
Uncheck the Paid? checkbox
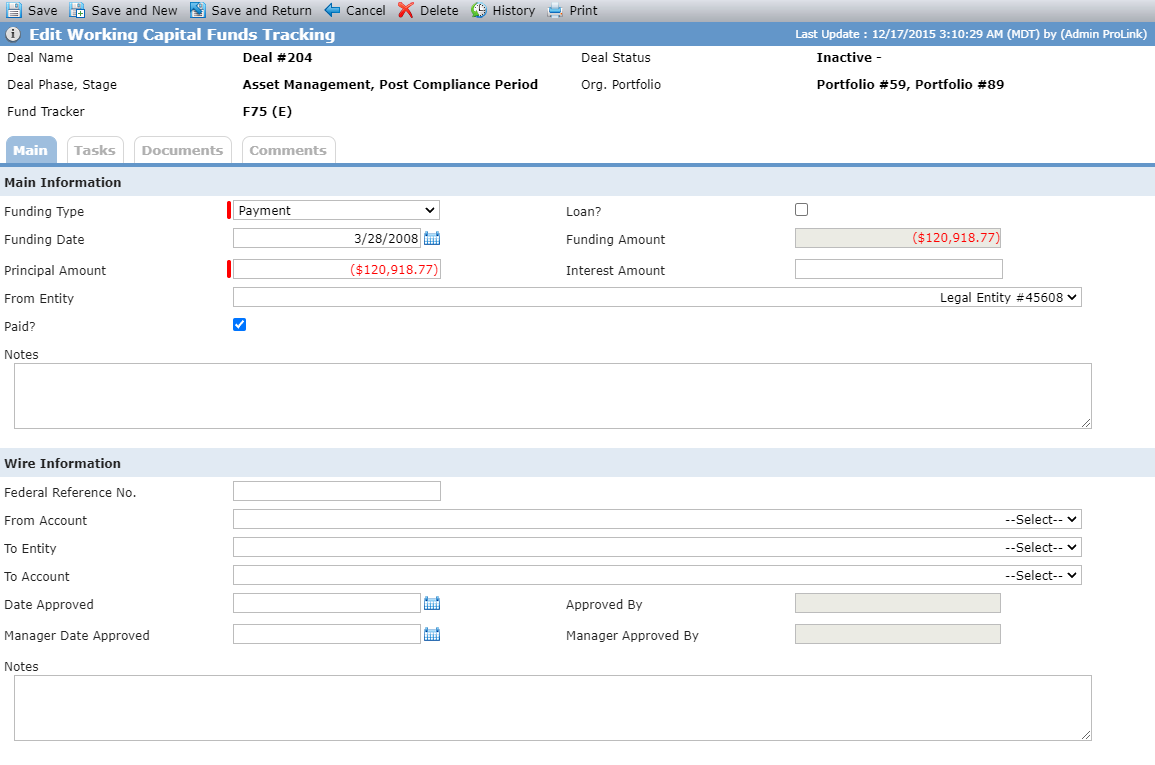(x=239, y=325)
